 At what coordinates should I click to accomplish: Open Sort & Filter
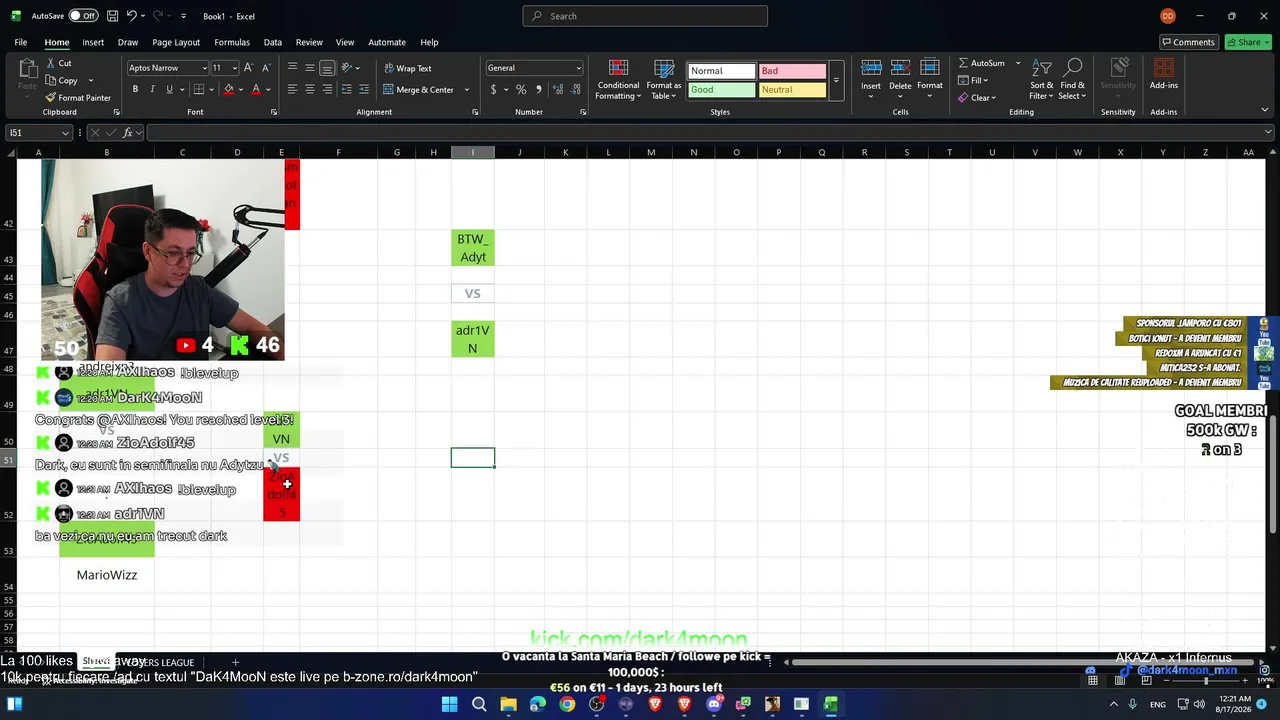1042,80
